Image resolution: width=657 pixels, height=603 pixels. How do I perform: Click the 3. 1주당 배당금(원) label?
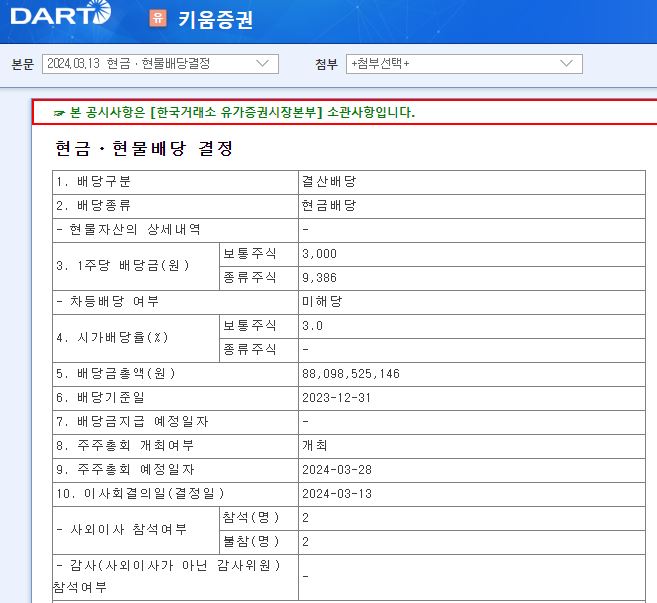(x=123, y=266)
